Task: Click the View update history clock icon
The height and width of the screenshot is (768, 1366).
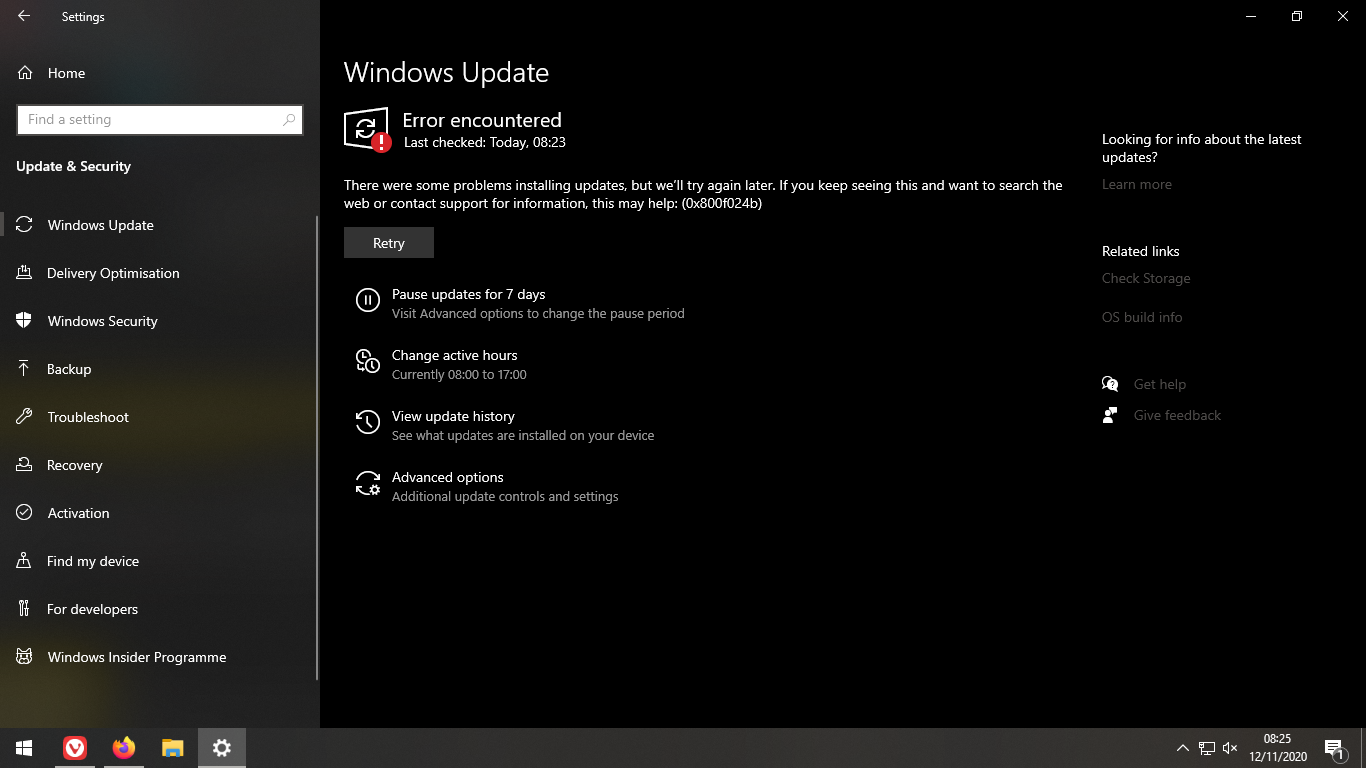Action: pyautogui.click(x=367, y=422)
